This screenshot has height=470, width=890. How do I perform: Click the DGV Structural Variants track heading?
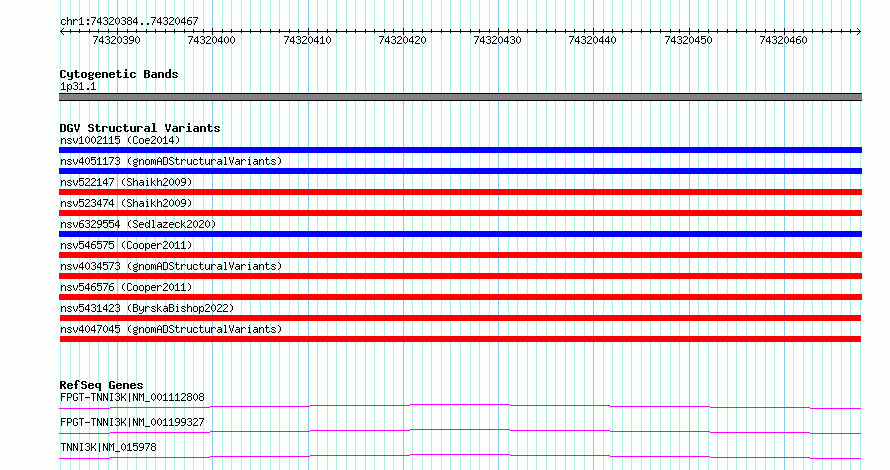click(140, 128)
